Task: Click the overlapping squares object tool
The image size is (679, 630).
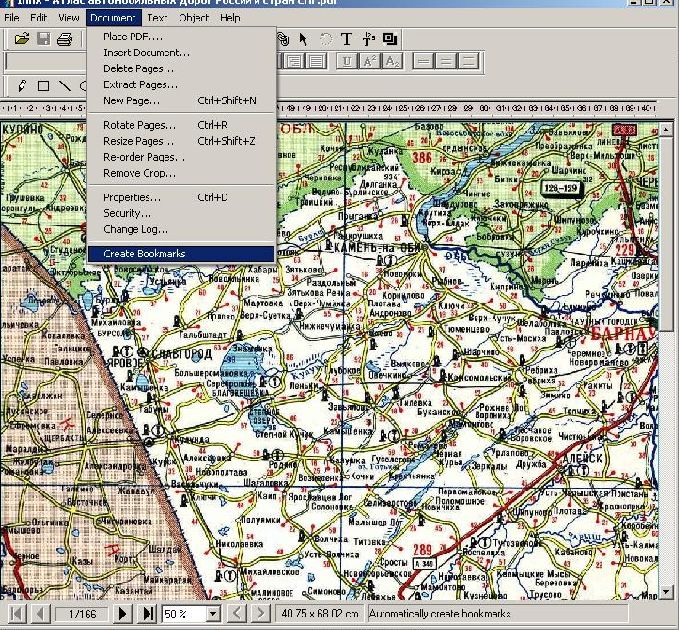Action: click(390, 39)
